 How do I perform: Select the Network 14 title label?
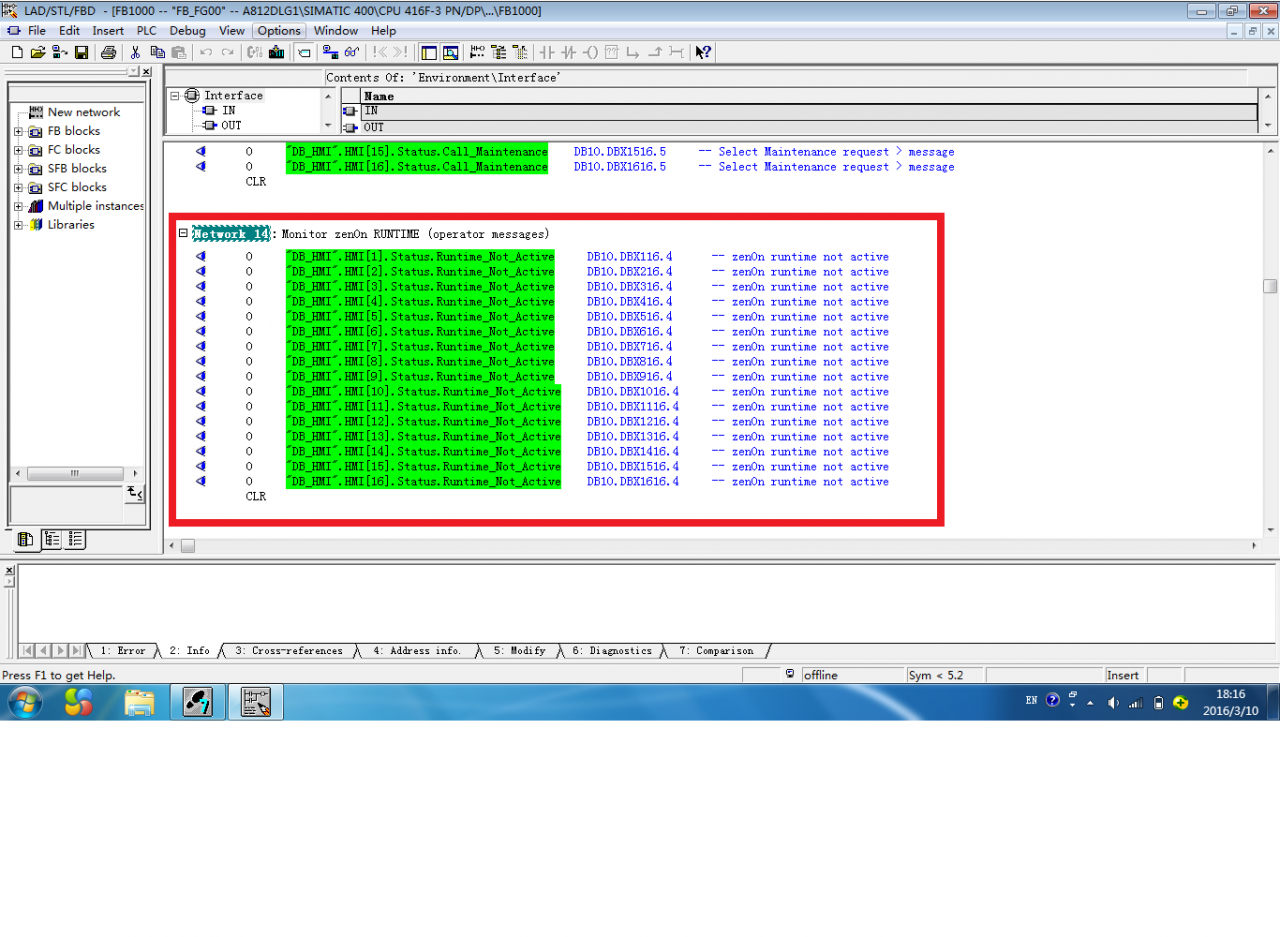click(x=231, y=233)
